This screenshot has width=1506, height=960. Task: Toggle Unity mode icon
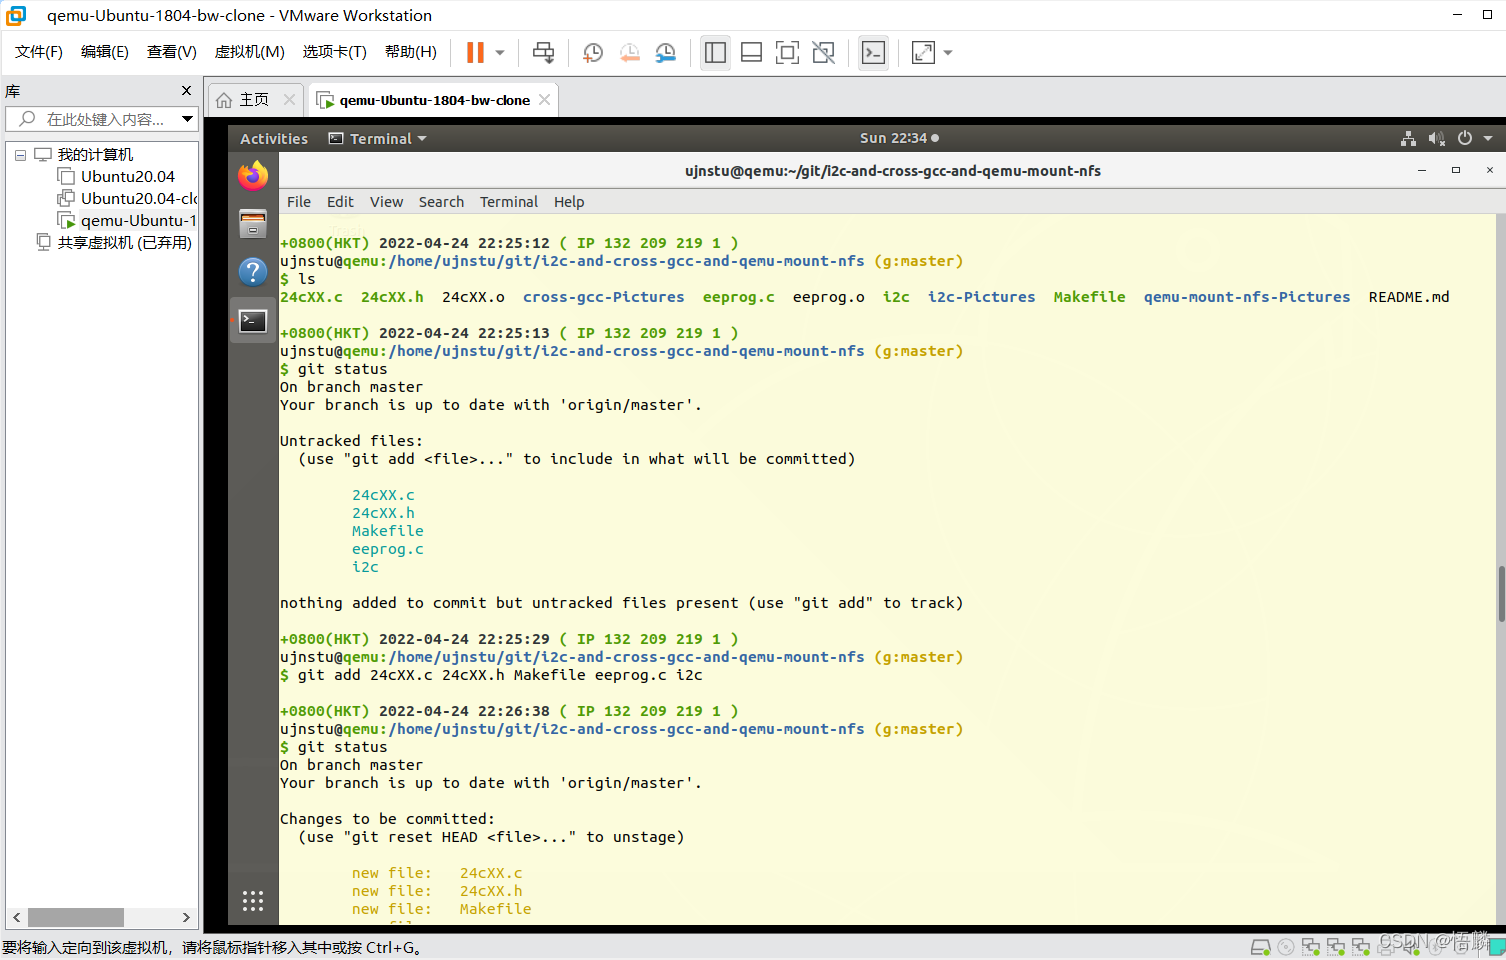823,53
